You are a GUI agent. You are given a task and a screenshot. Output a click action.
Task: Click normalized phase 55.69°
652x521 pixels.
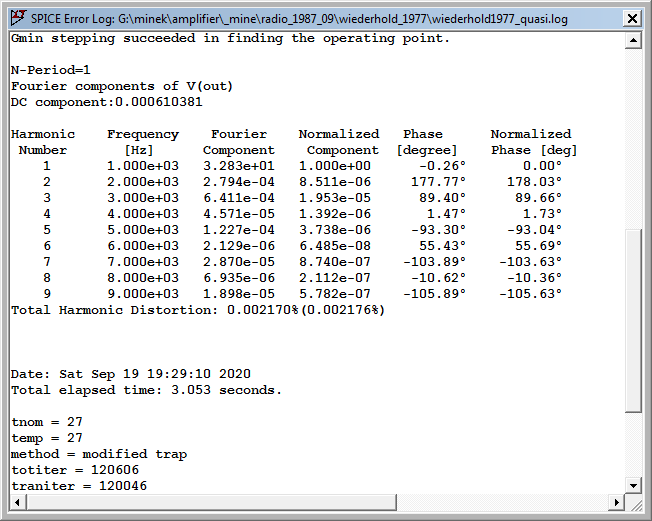click(x=538, y=246)
